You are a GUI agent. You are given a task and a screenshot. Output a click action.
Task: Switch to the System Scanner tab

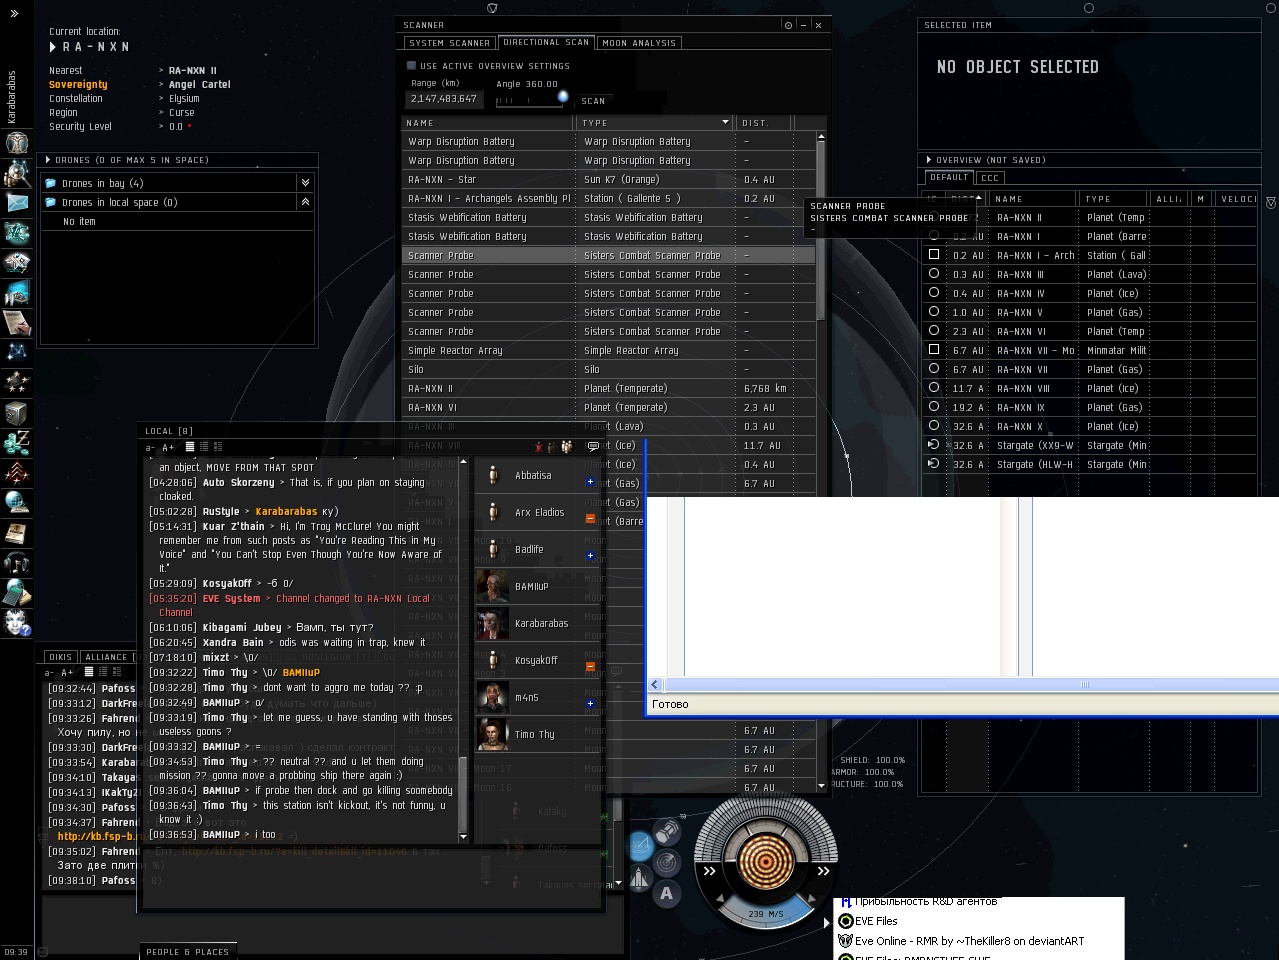point(449,43)
